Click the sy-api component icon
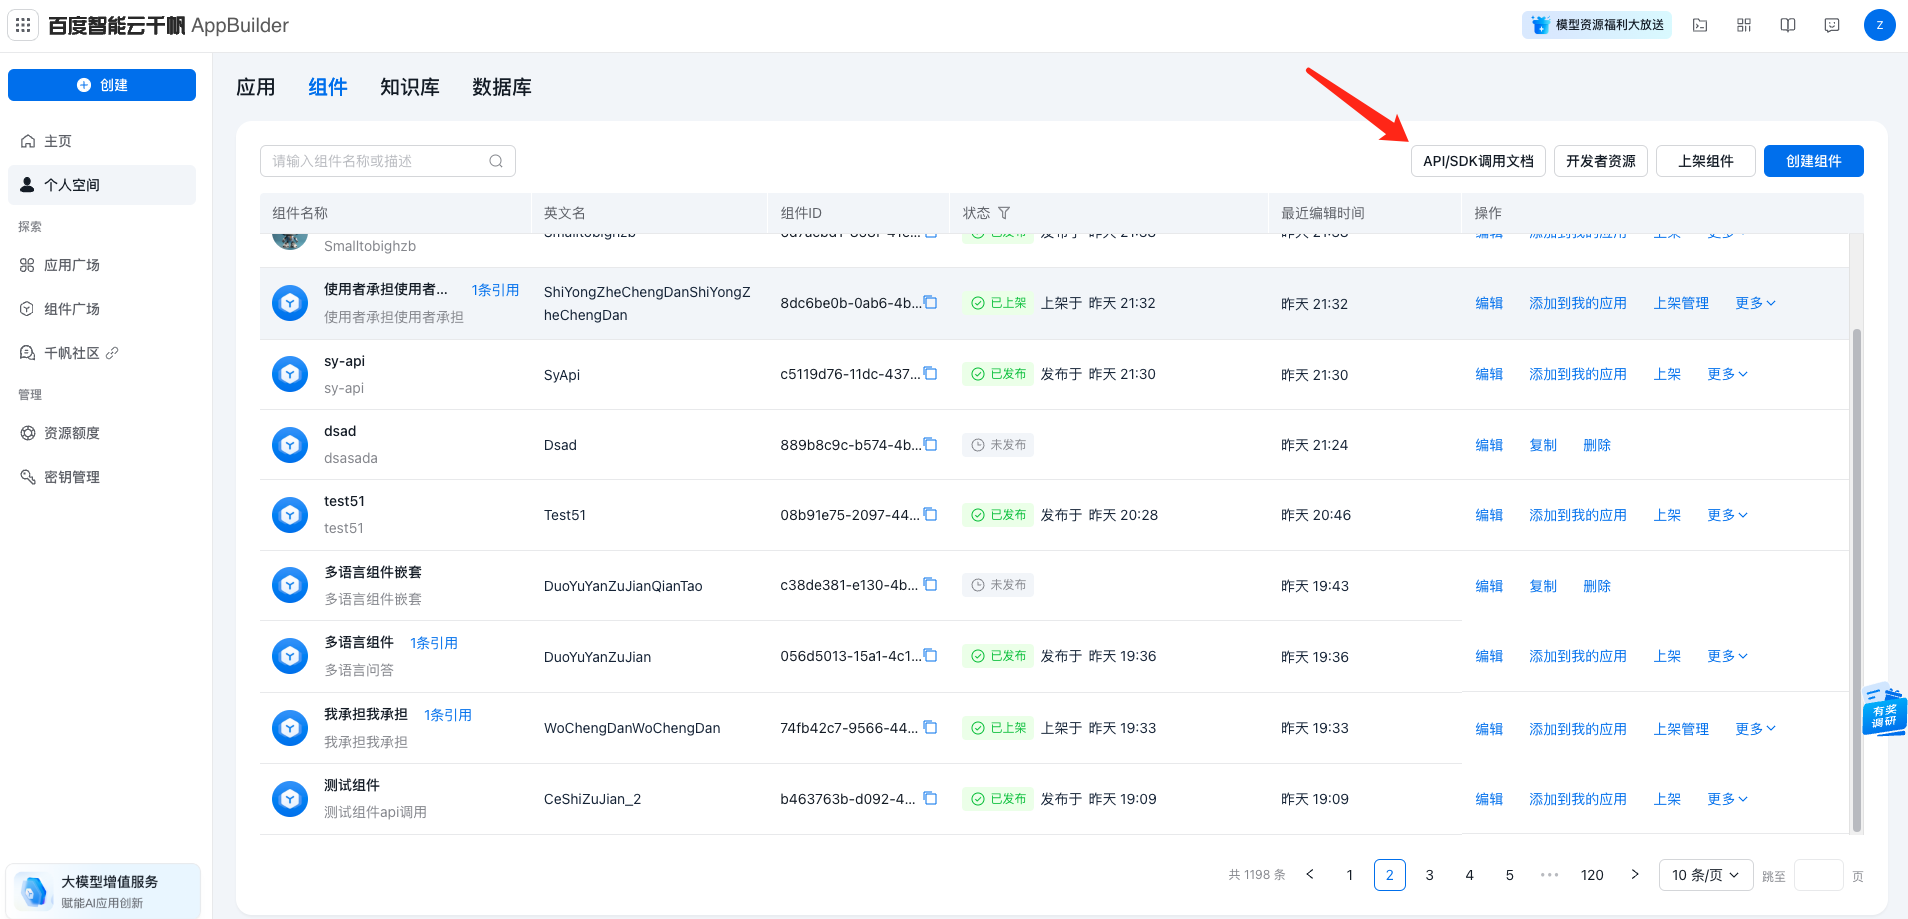 (x=290, y=374)
